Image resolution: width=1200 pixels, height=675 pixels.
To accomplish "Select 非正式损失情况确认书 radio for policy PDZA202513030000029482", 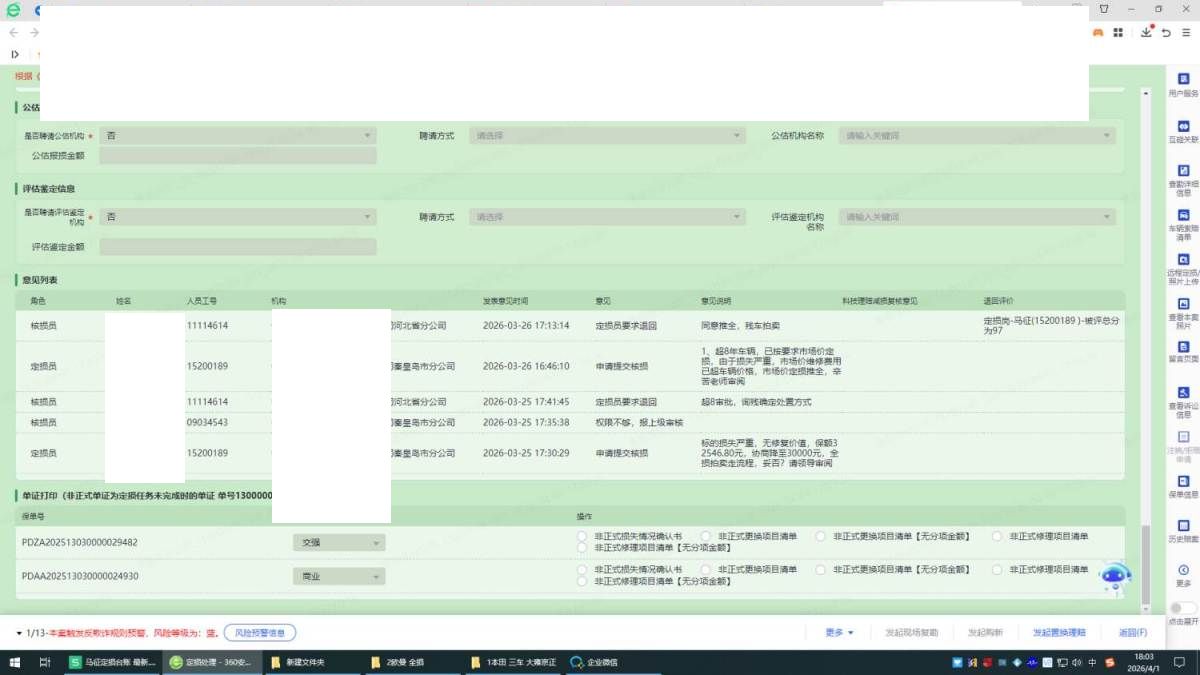I will click(x=582, y=536).
